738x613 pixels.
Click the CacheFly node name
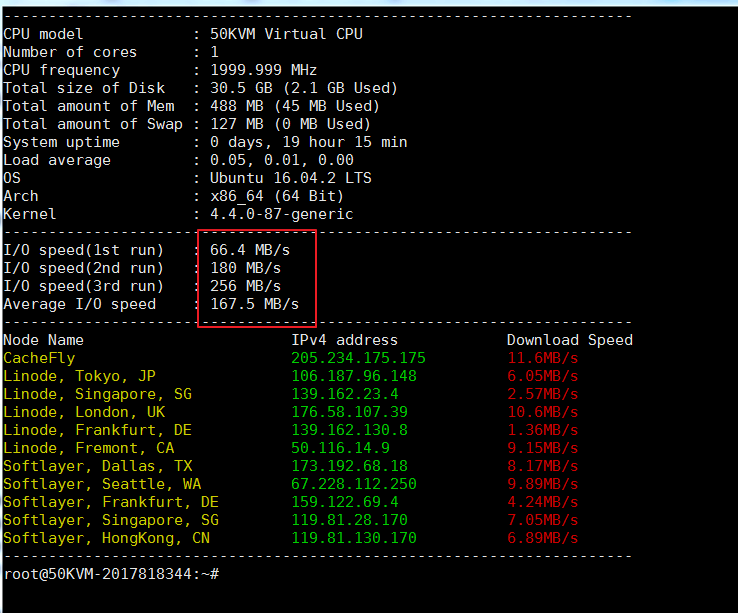pos(39,358)
